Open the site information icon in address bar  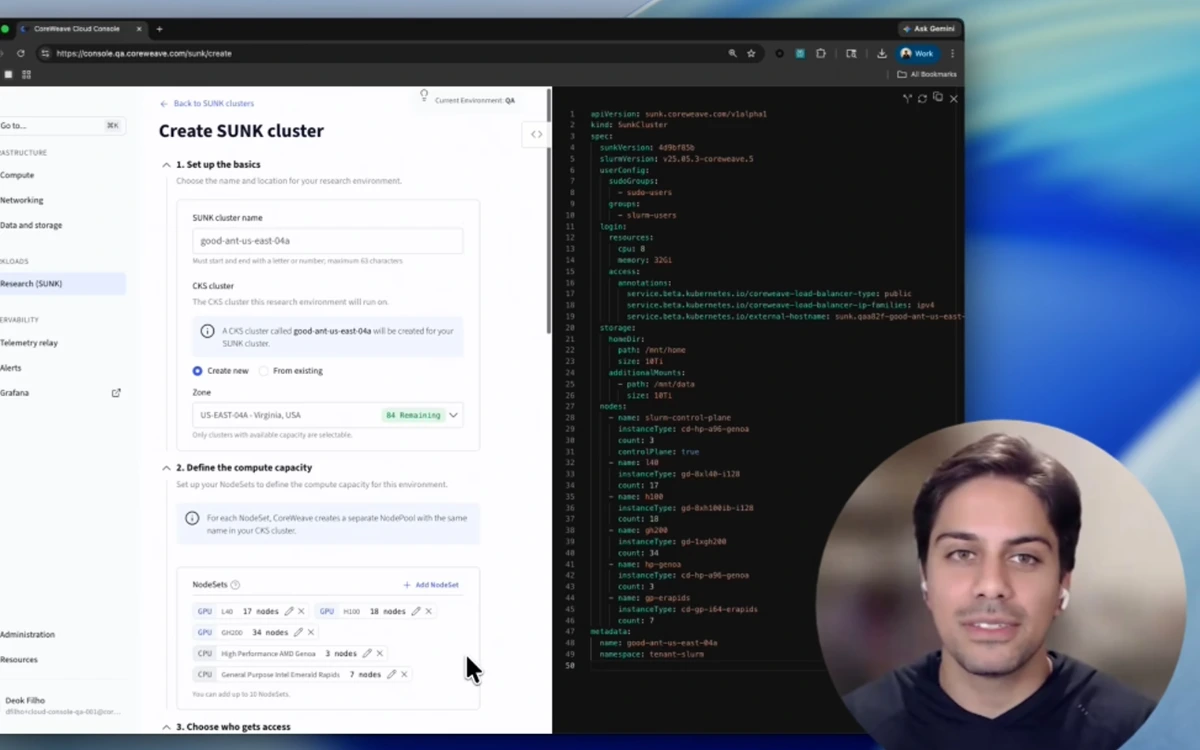click(45, 53)
